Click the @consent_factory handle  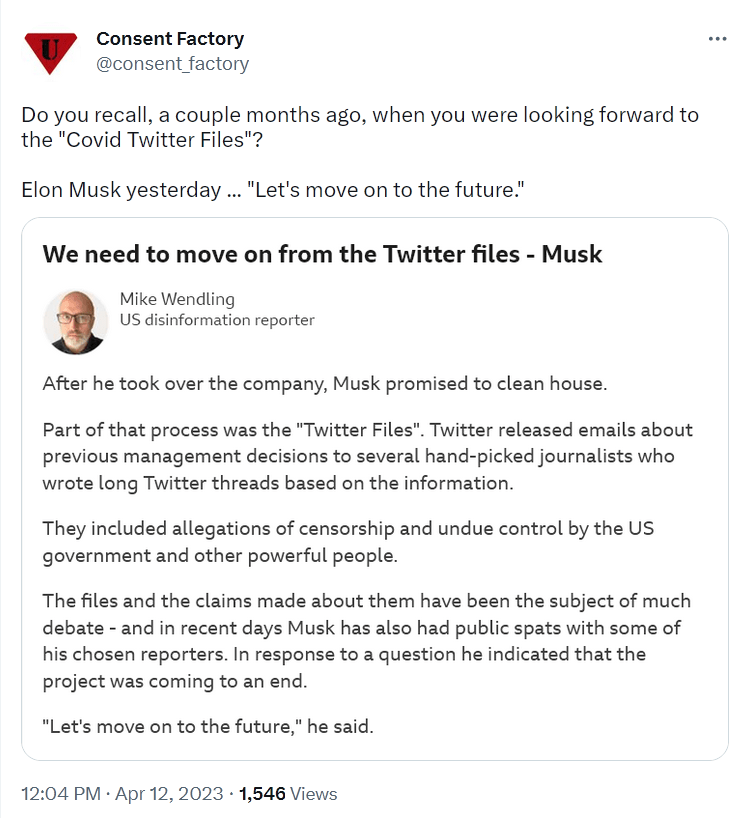(x=172, y=64)
